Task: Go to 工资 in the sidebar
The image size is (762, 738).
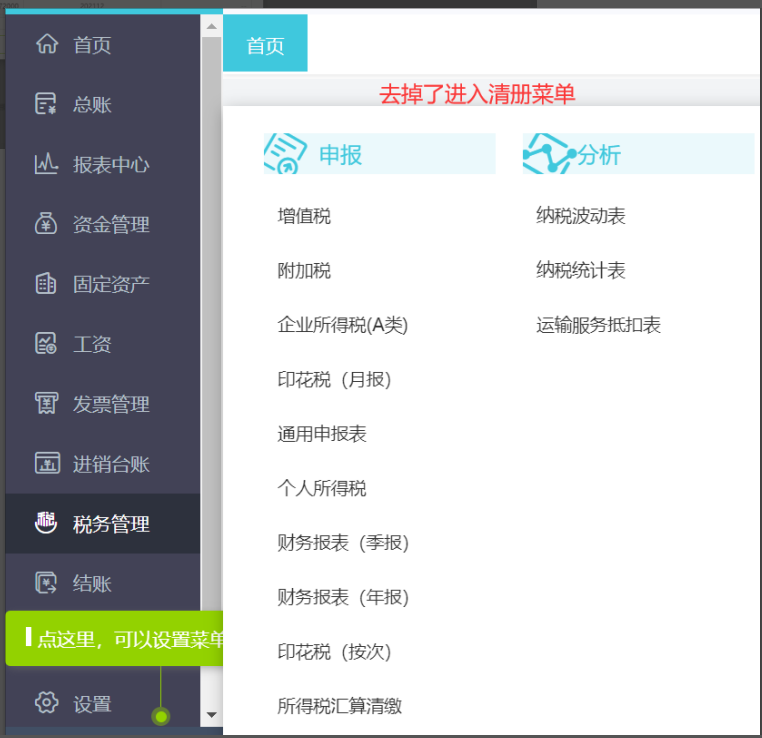Action: click(103, 343)
